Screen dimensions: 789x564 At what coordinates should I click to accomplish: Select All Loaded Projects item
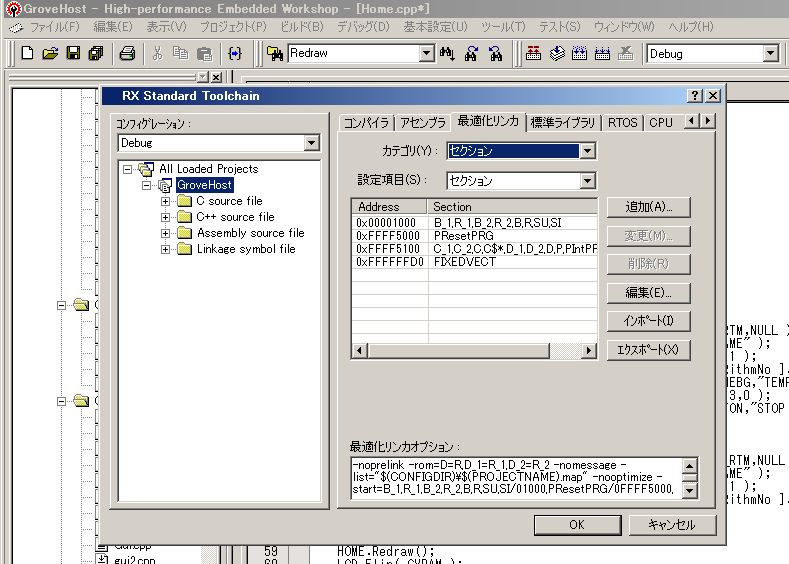[209, 169]
